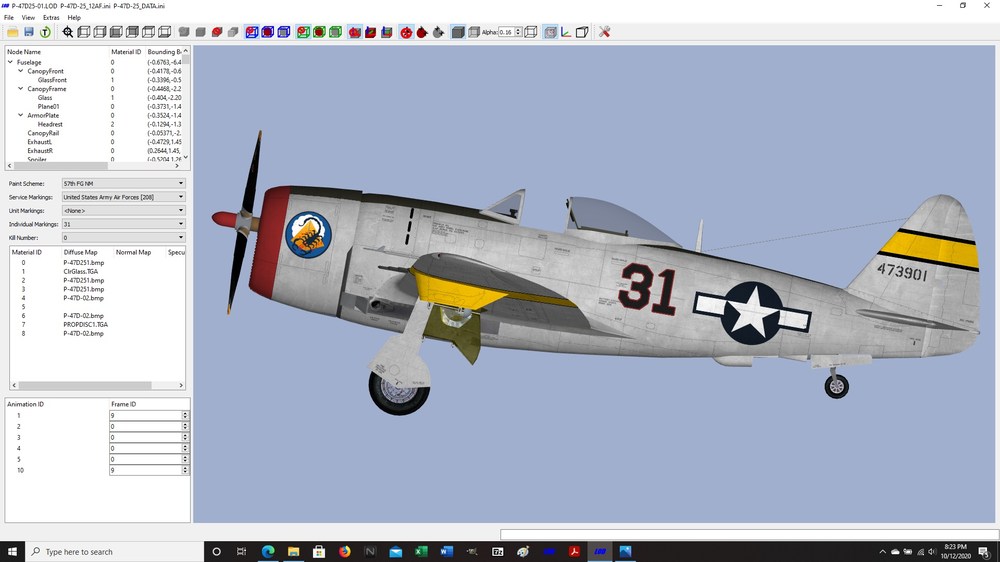Open the File menu
The width and height of the screenshot is (1000, 562).
(9, 18)
